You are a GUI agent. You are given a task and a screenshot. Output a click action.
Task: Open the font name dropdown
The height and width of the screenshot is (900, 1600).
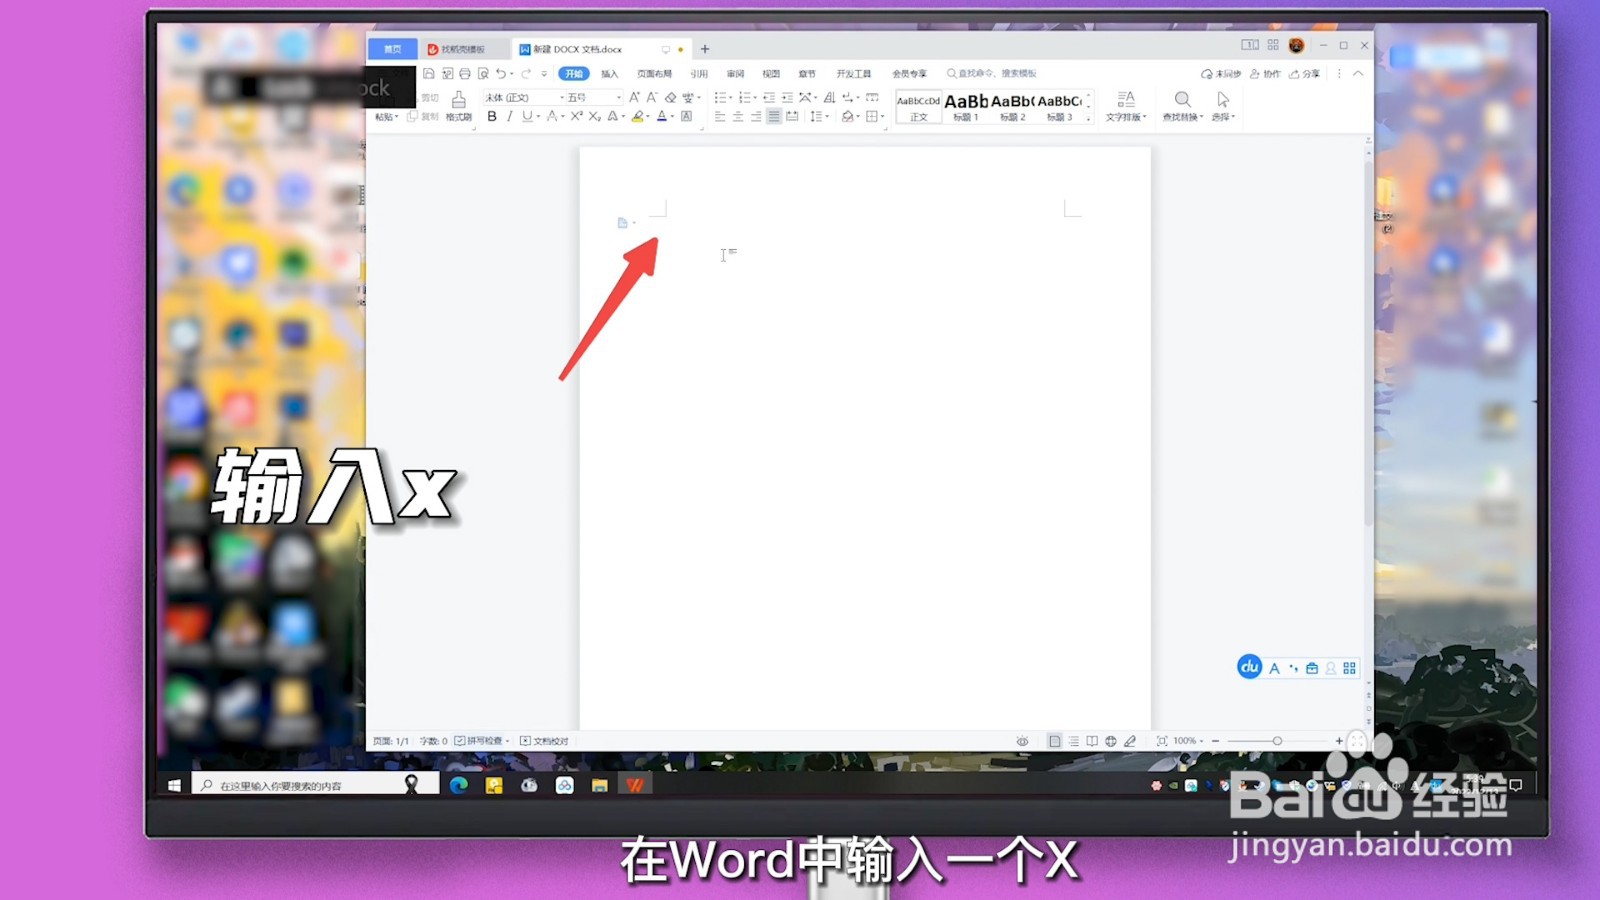click(560, 97)
